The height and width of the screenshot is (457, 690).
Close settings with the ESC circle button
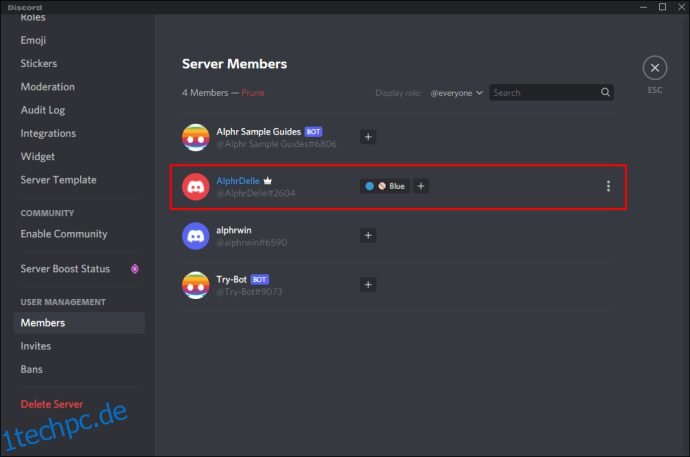coord(654,68)
